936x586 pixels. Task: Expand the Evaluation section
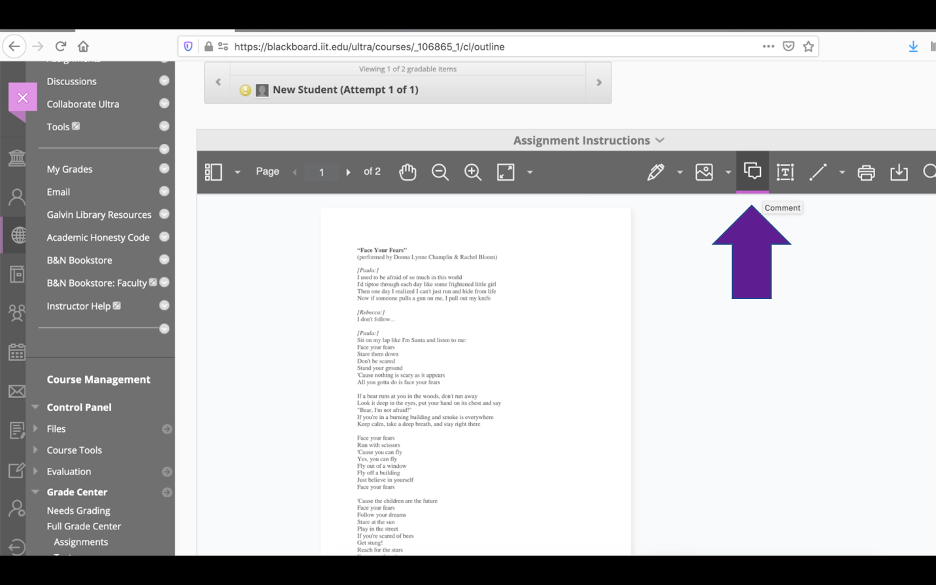click(x=35, y=471)
